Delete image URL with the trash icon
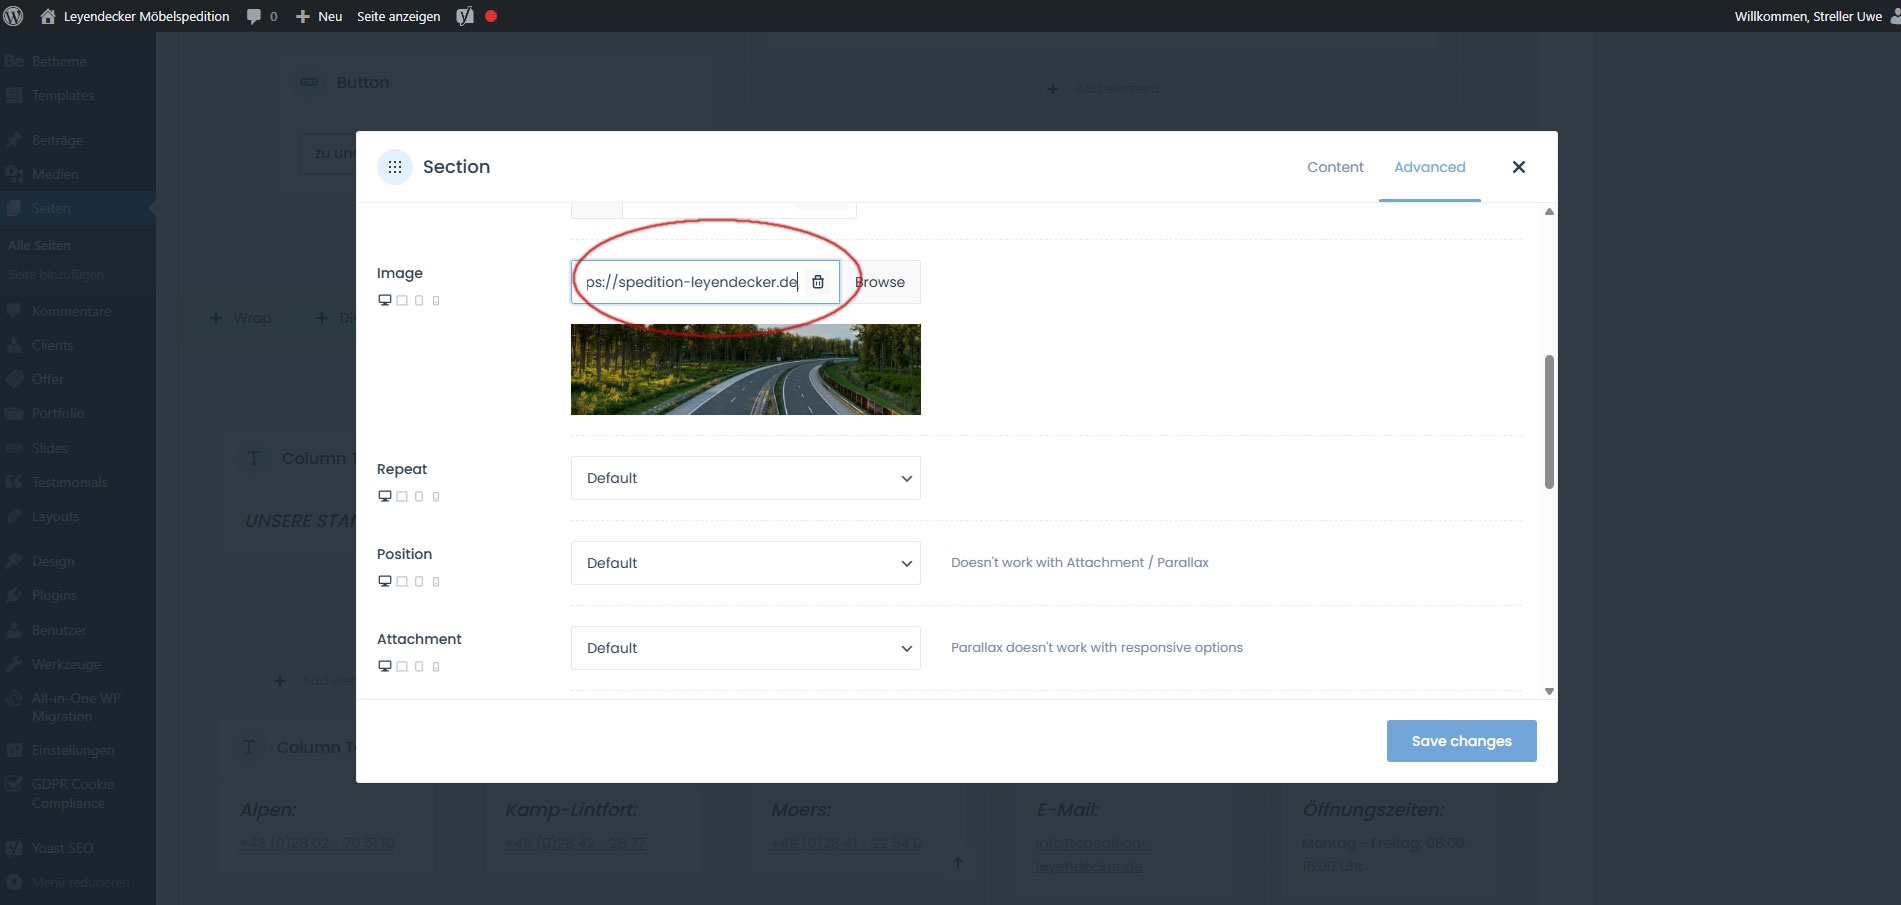Image resolution: width=1901 pixels, height=905 pixels. coord(818,282)
